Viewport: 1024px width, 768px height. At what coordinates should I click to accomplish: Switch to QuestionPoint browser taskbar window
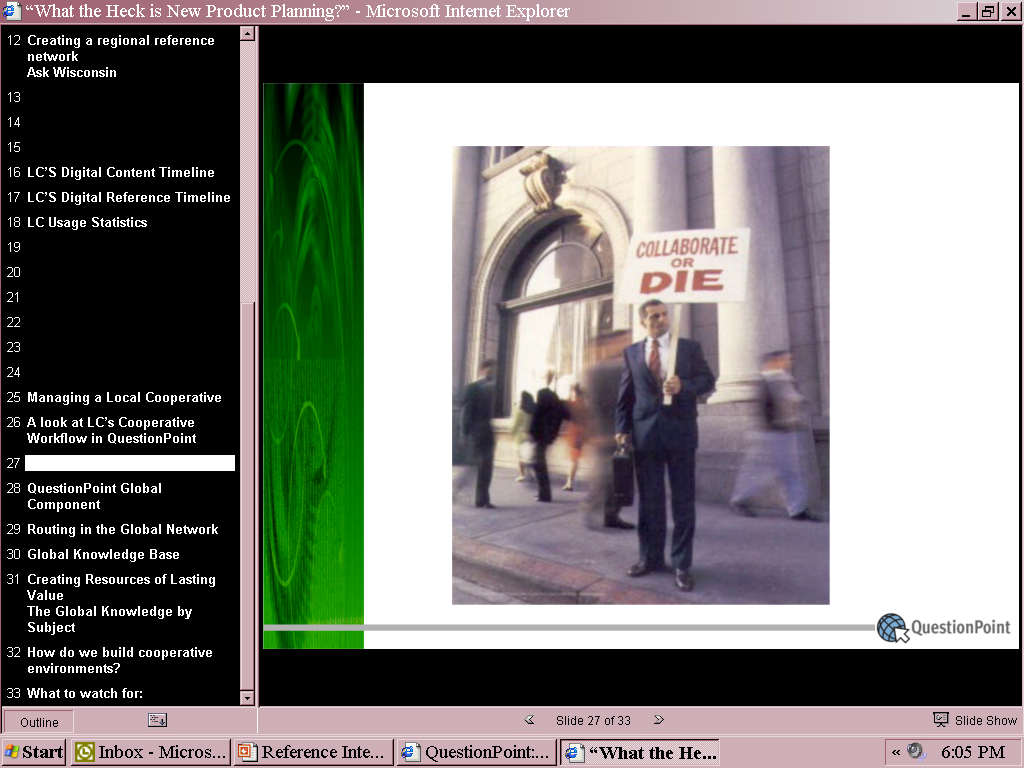[x=477, y=752]
